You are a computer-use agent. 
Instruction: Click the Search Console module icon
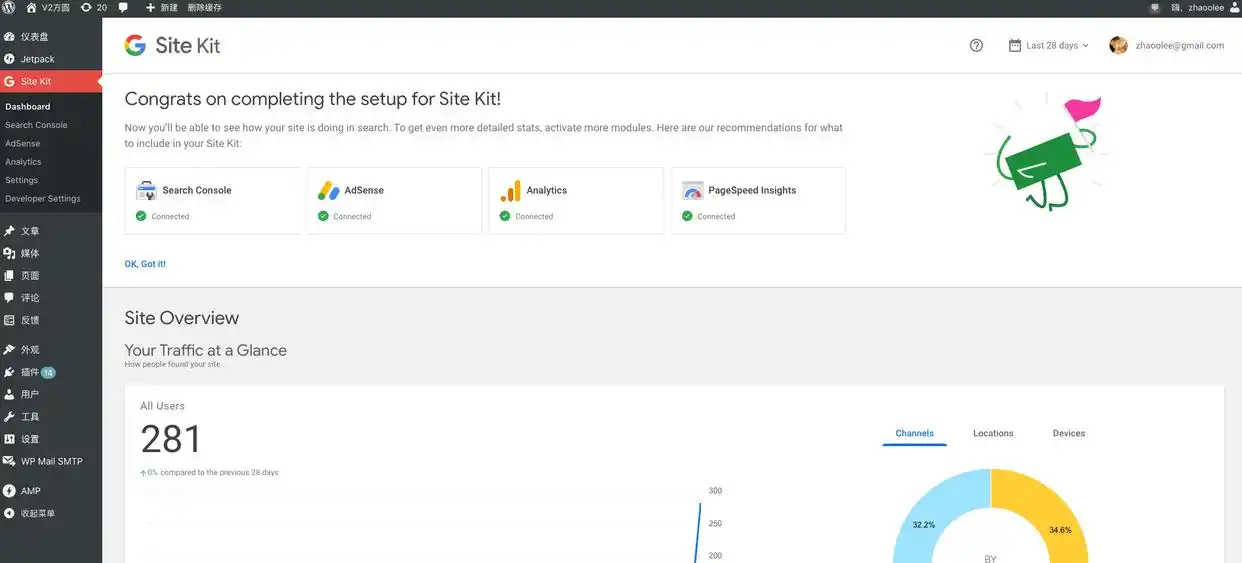[x=146, y=190]
